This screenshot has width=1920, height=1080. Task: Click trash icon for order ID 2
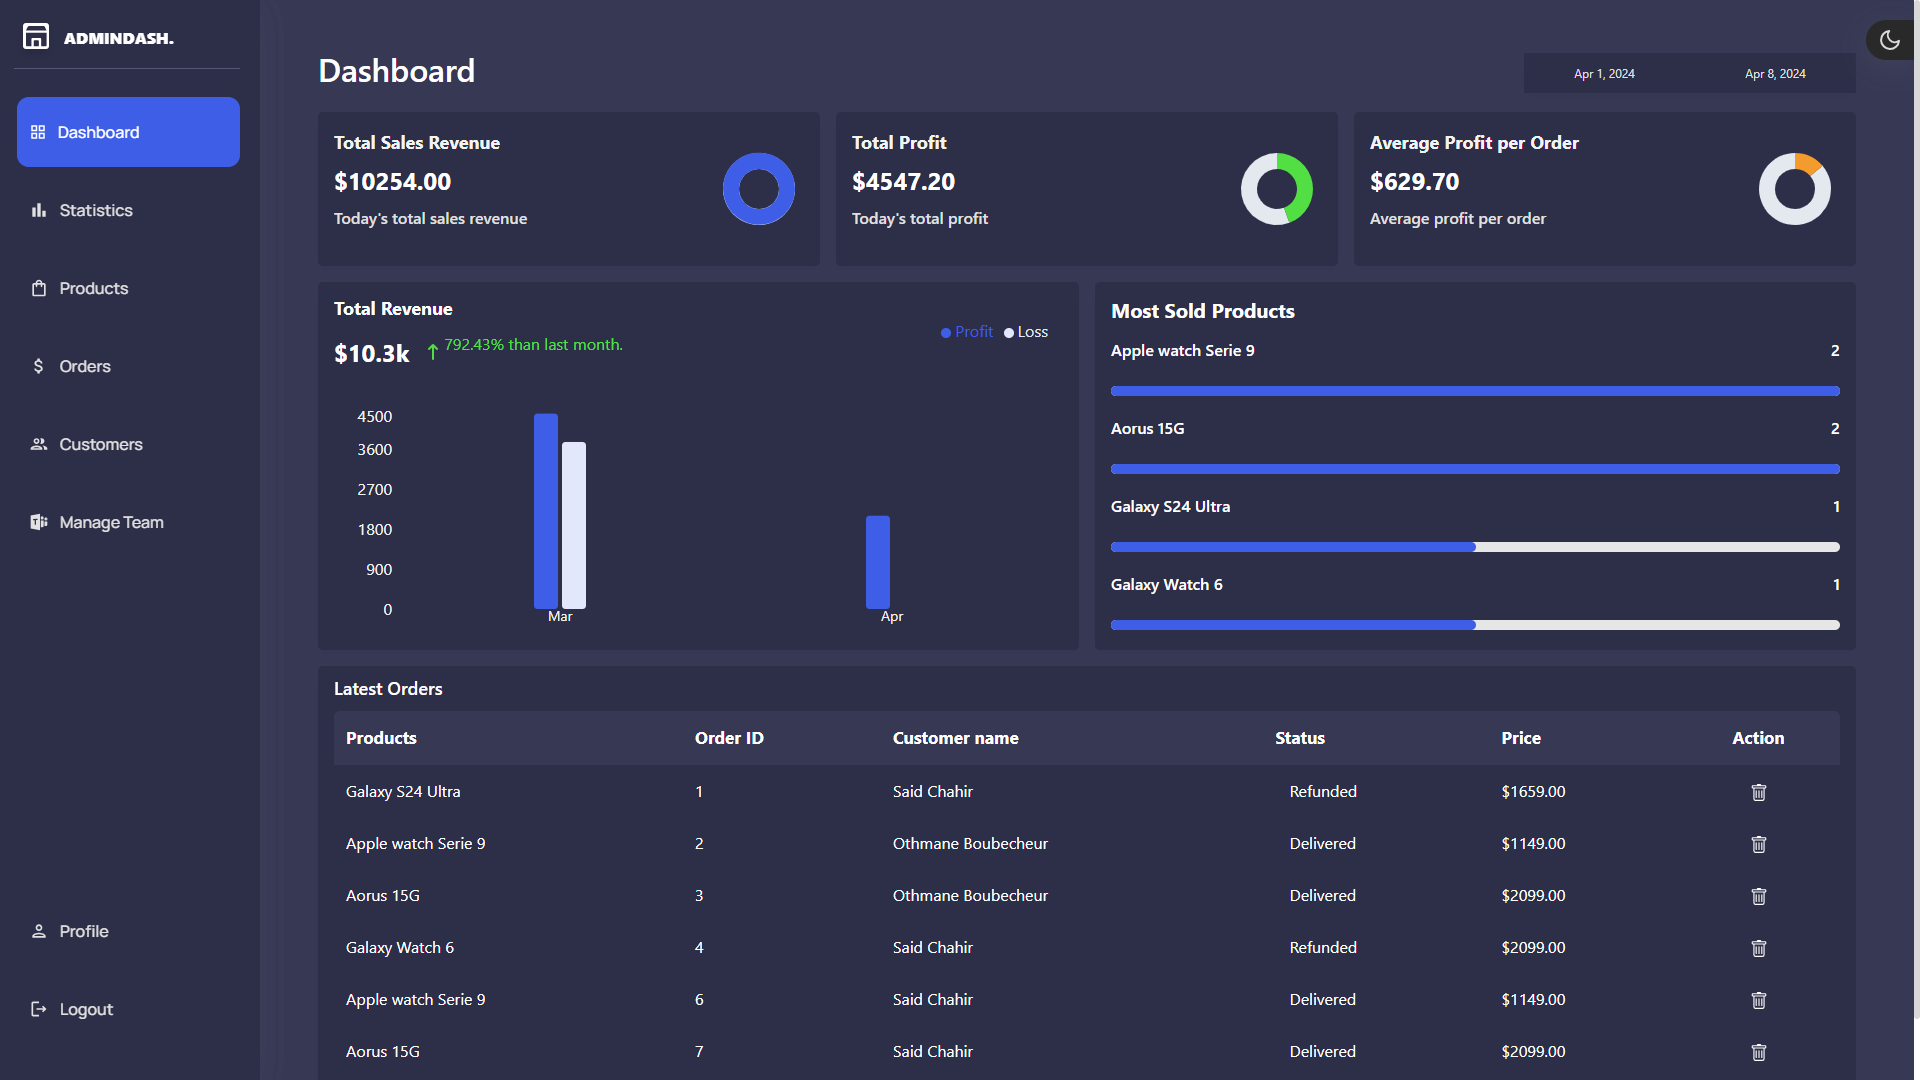pos(1758,844)
